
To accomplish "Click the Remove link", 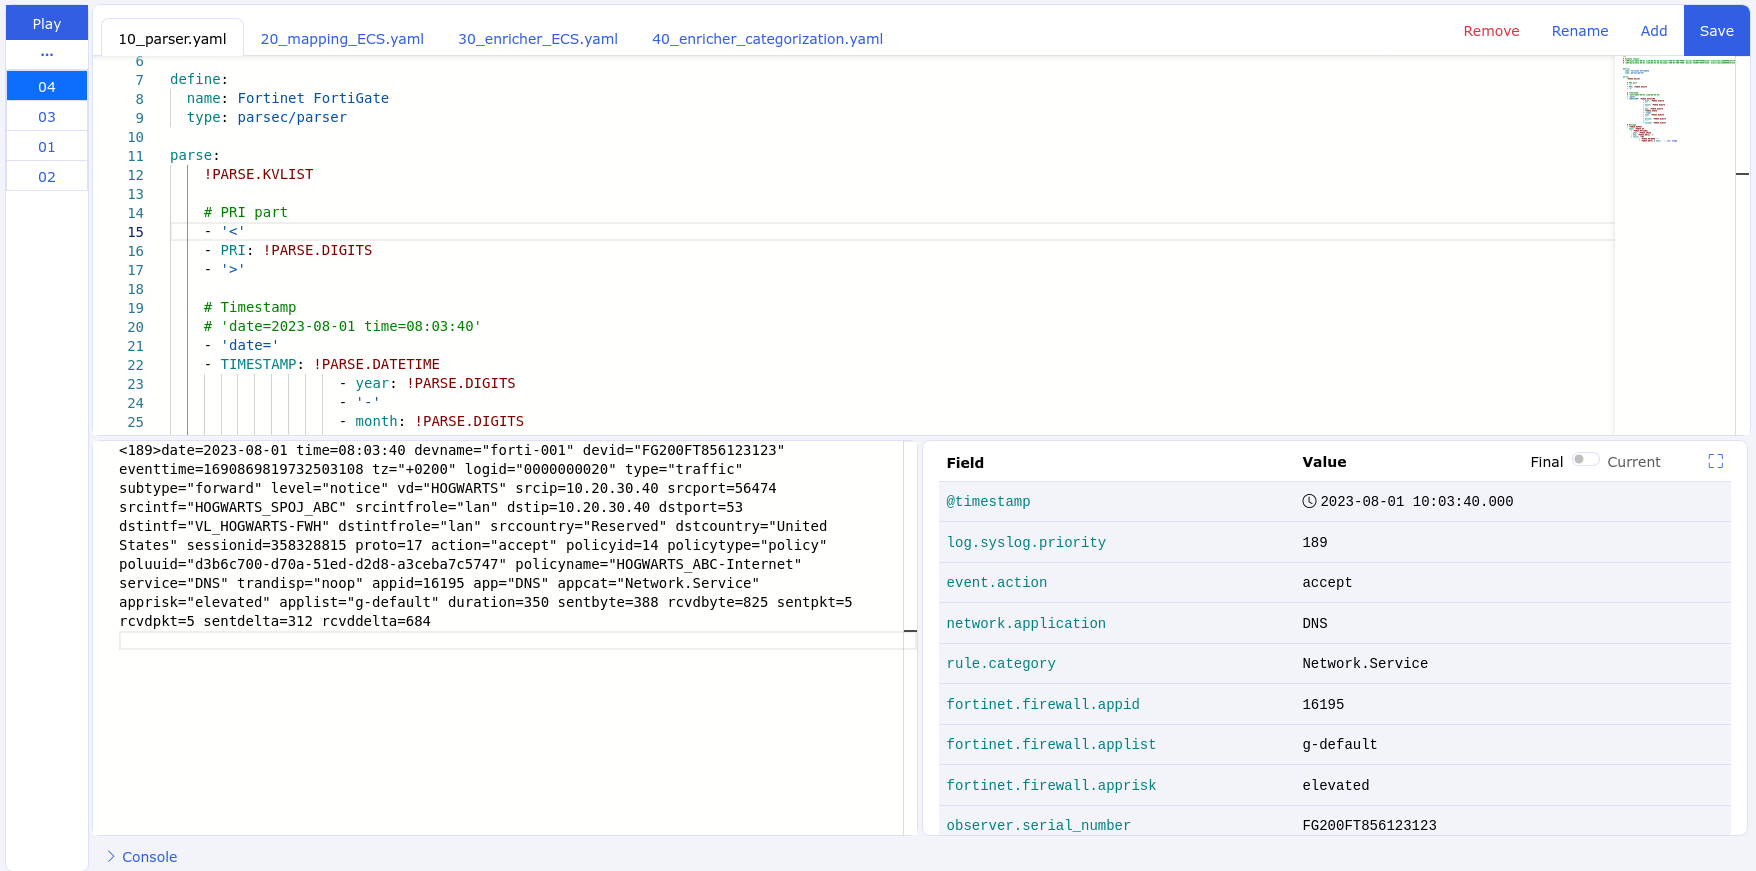I will click(1491, 31).
